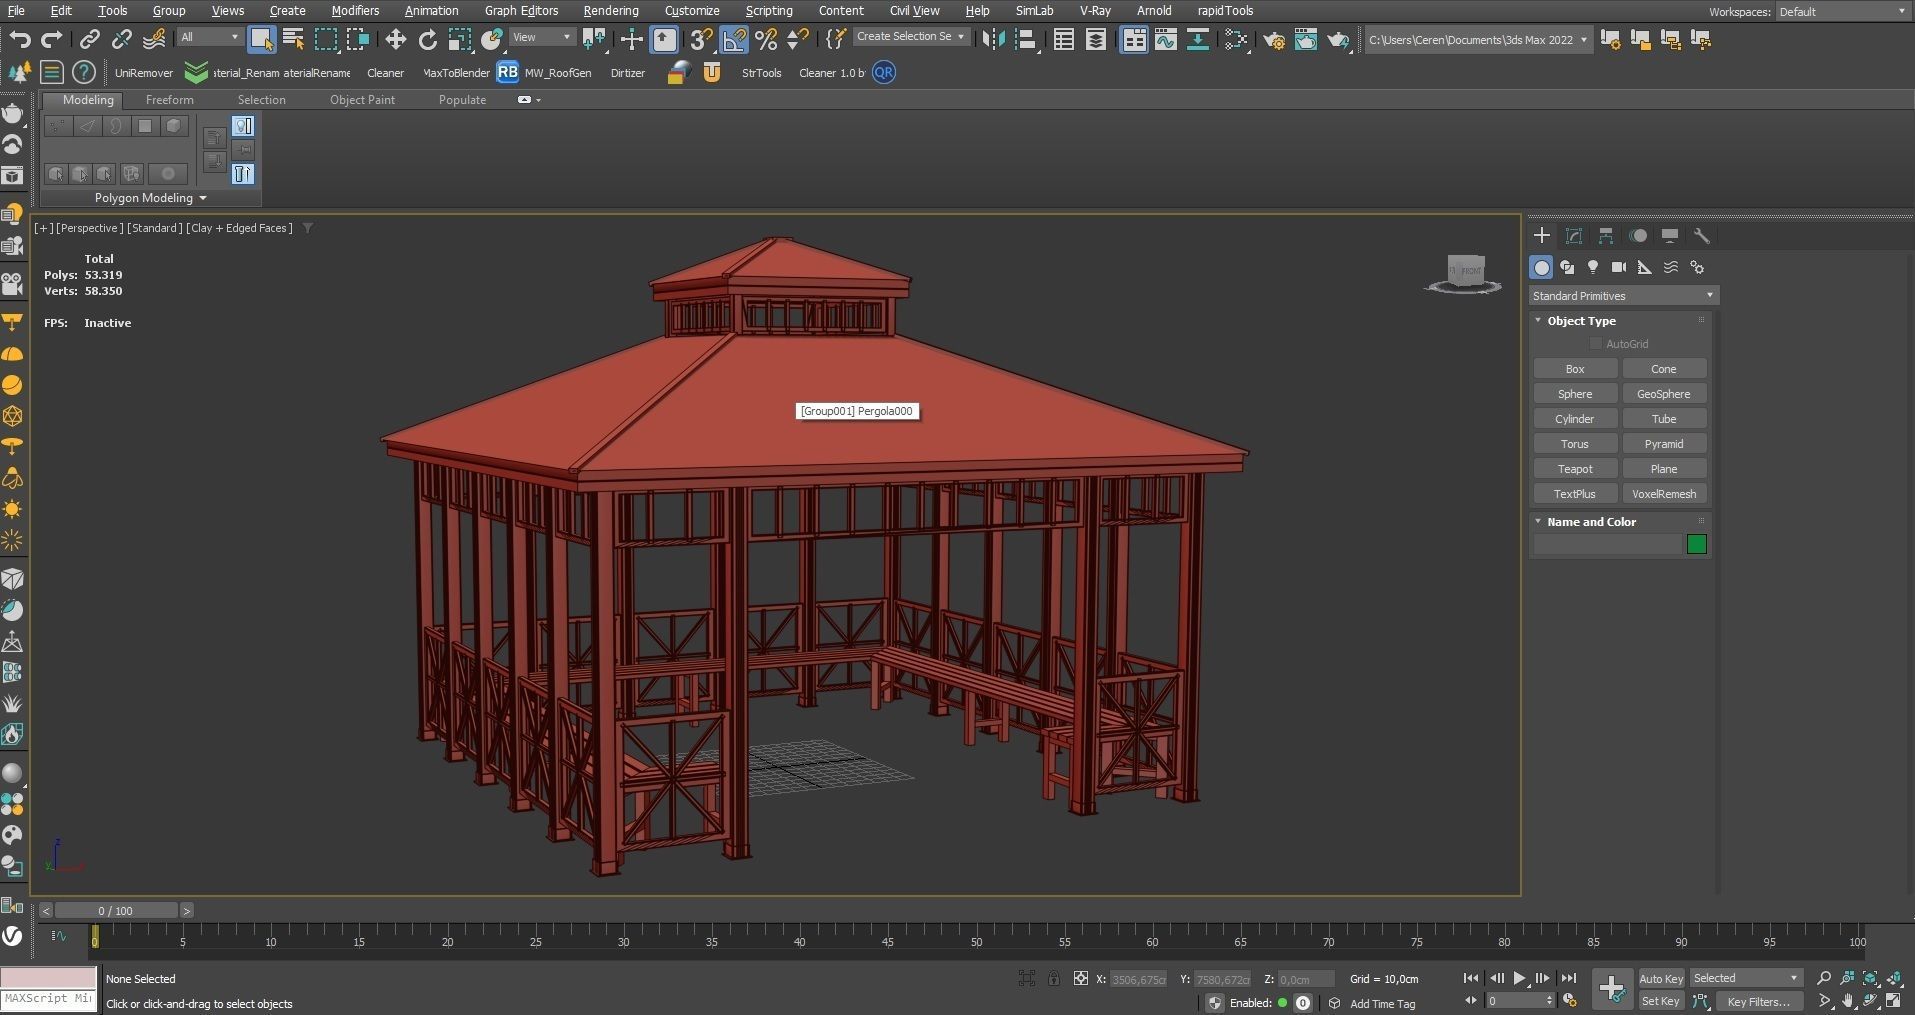Click the time slider 0 / 100 handle

tap(115, 911)
